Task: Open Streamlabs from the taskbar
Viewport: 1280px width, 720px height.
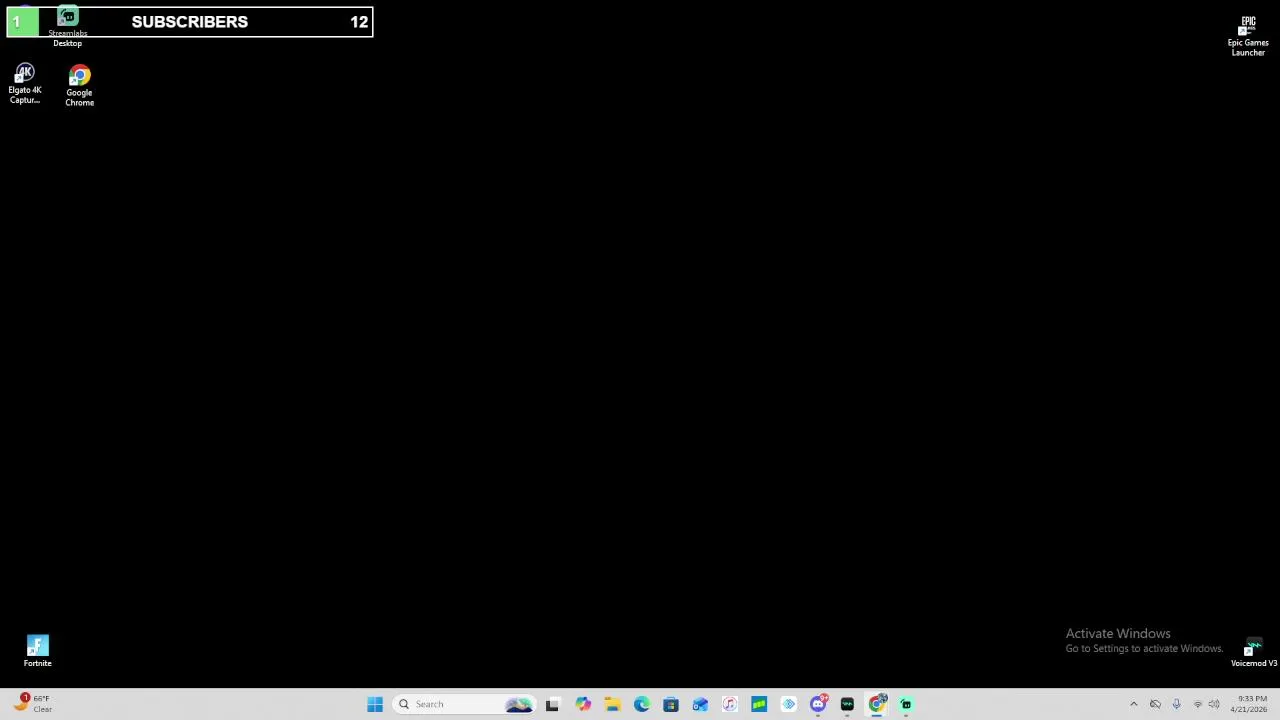Action: click(x=906, y=704)
